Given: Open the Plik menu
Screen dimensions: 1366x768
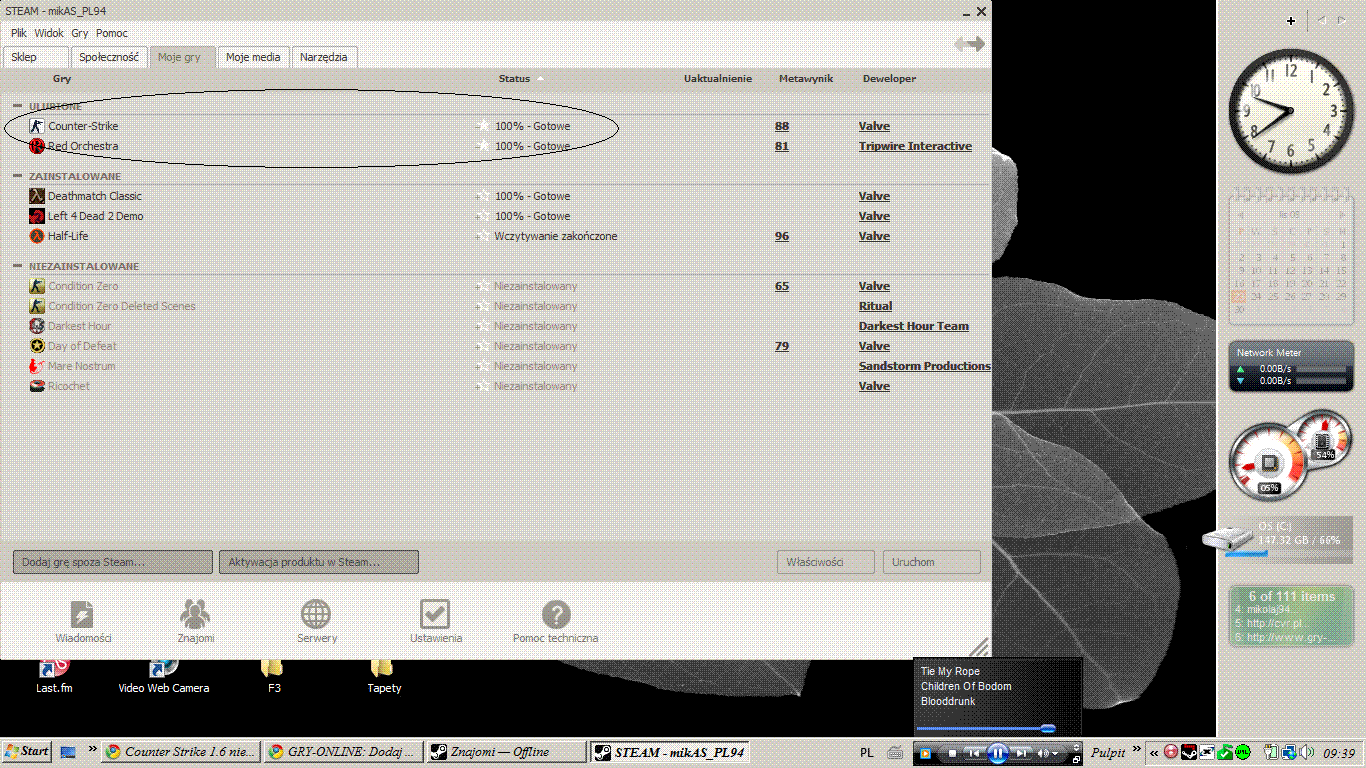Looking at the screenshot, I should [x=19, y=33].
